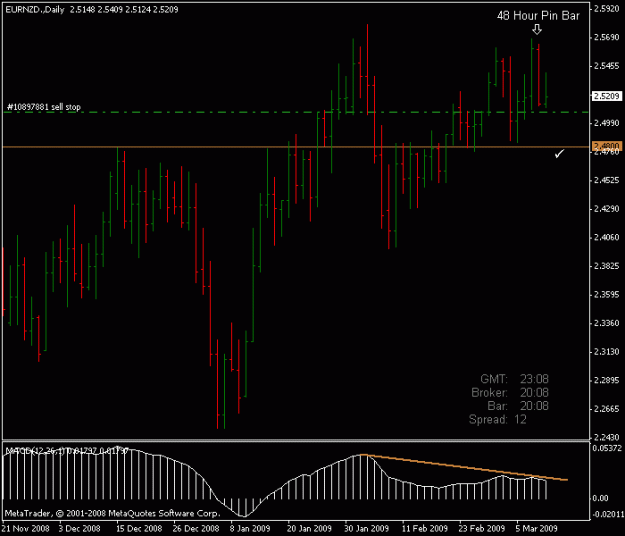Click the '20 Jan 2009' date label
Viewport: 625px width, 536px height.
point(309,529)
